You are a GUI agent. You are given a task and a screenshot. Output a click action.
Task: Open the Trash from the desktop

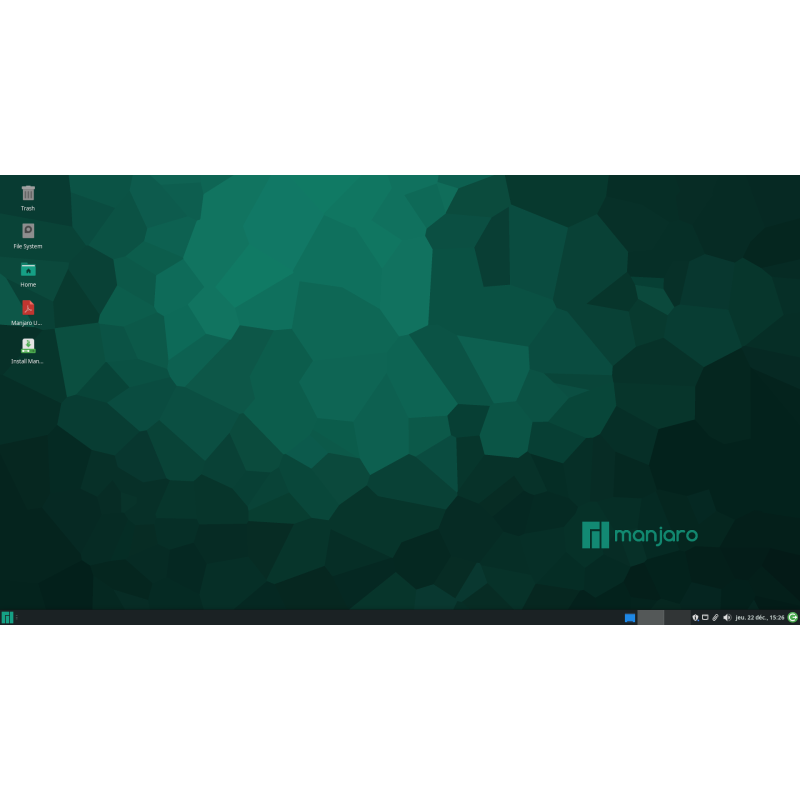pyautogui.click(x=27, y=193)
